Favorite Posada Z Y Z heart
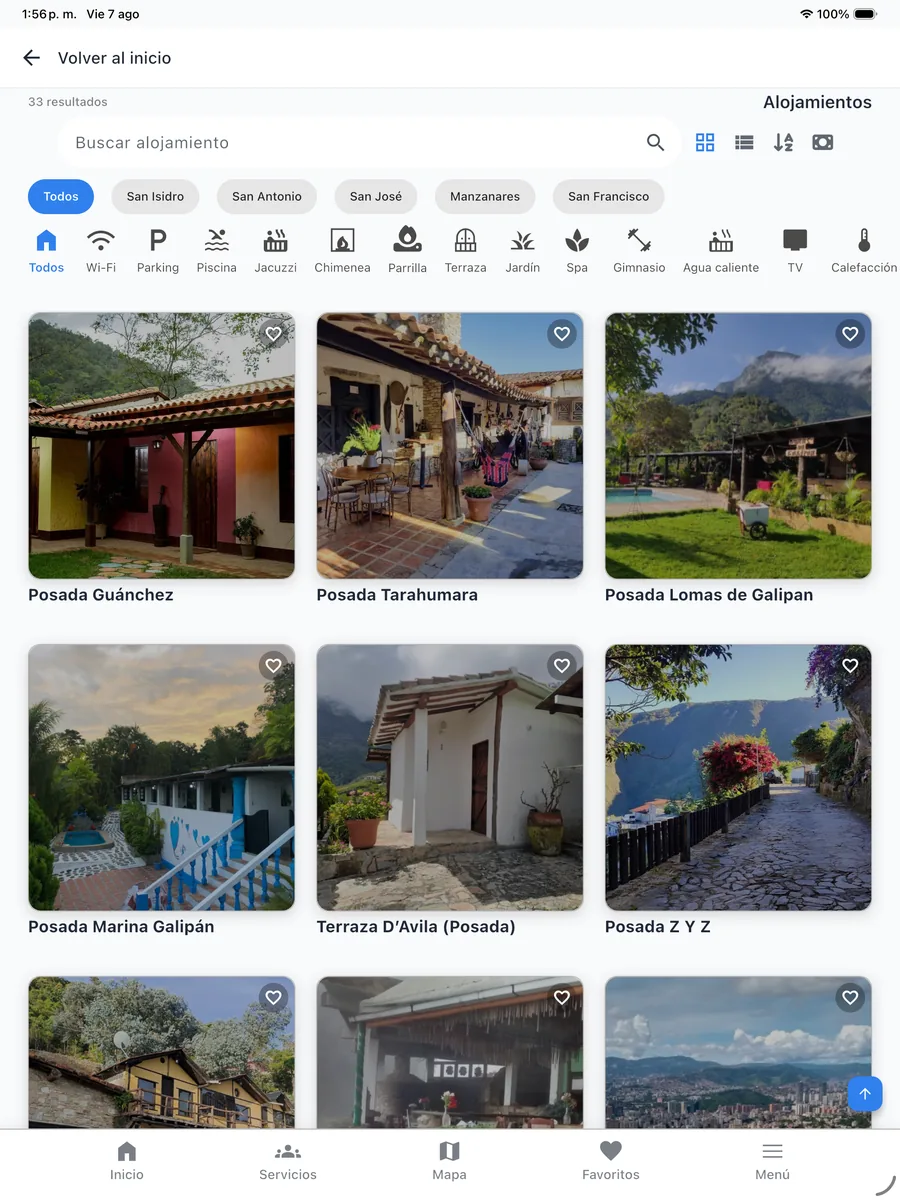This screenshot has height=1200, width=900. pos(850,666)
